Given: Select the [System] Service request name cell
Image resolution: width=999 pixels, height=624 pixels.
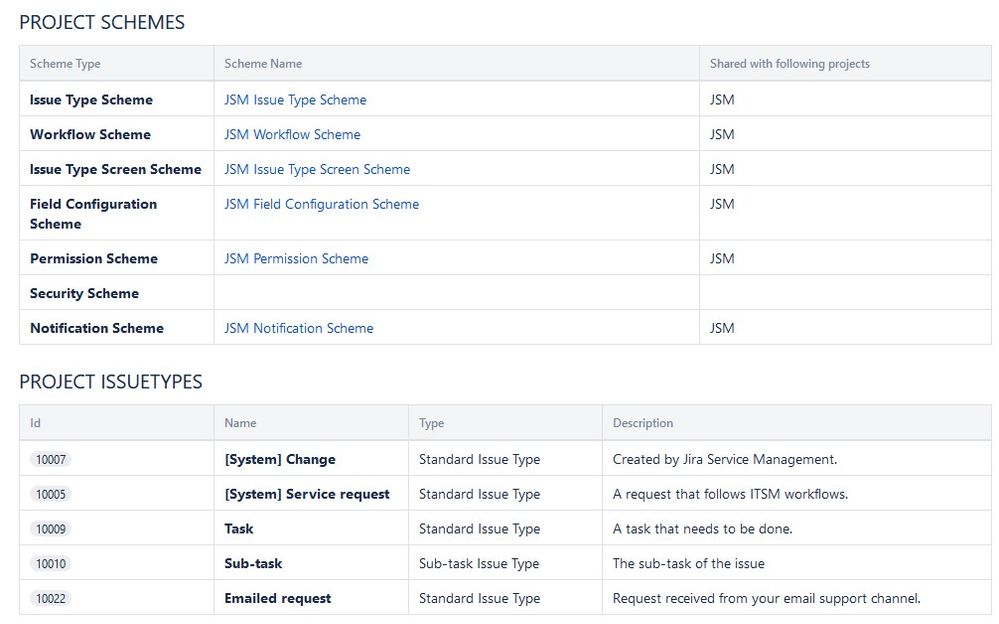Looking at the screenshot, I should pos(307,494).
